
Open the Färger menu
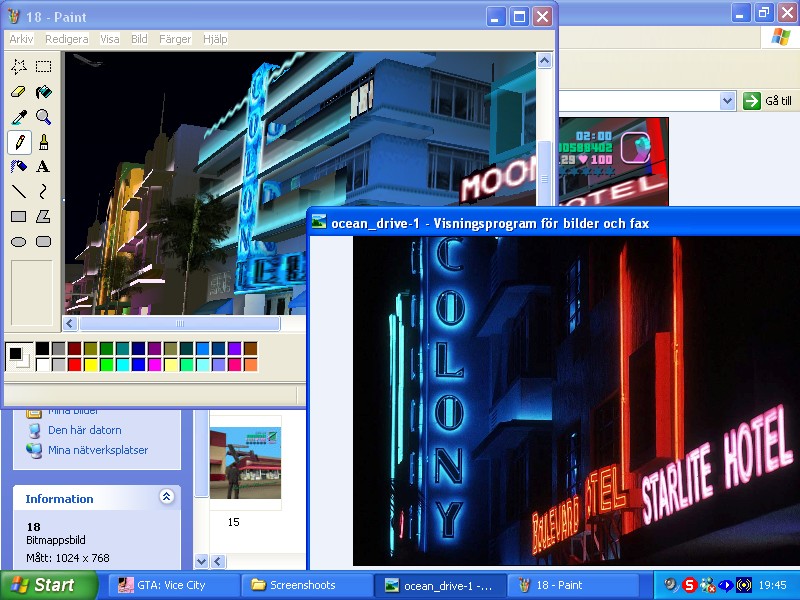tap(175, 39)
